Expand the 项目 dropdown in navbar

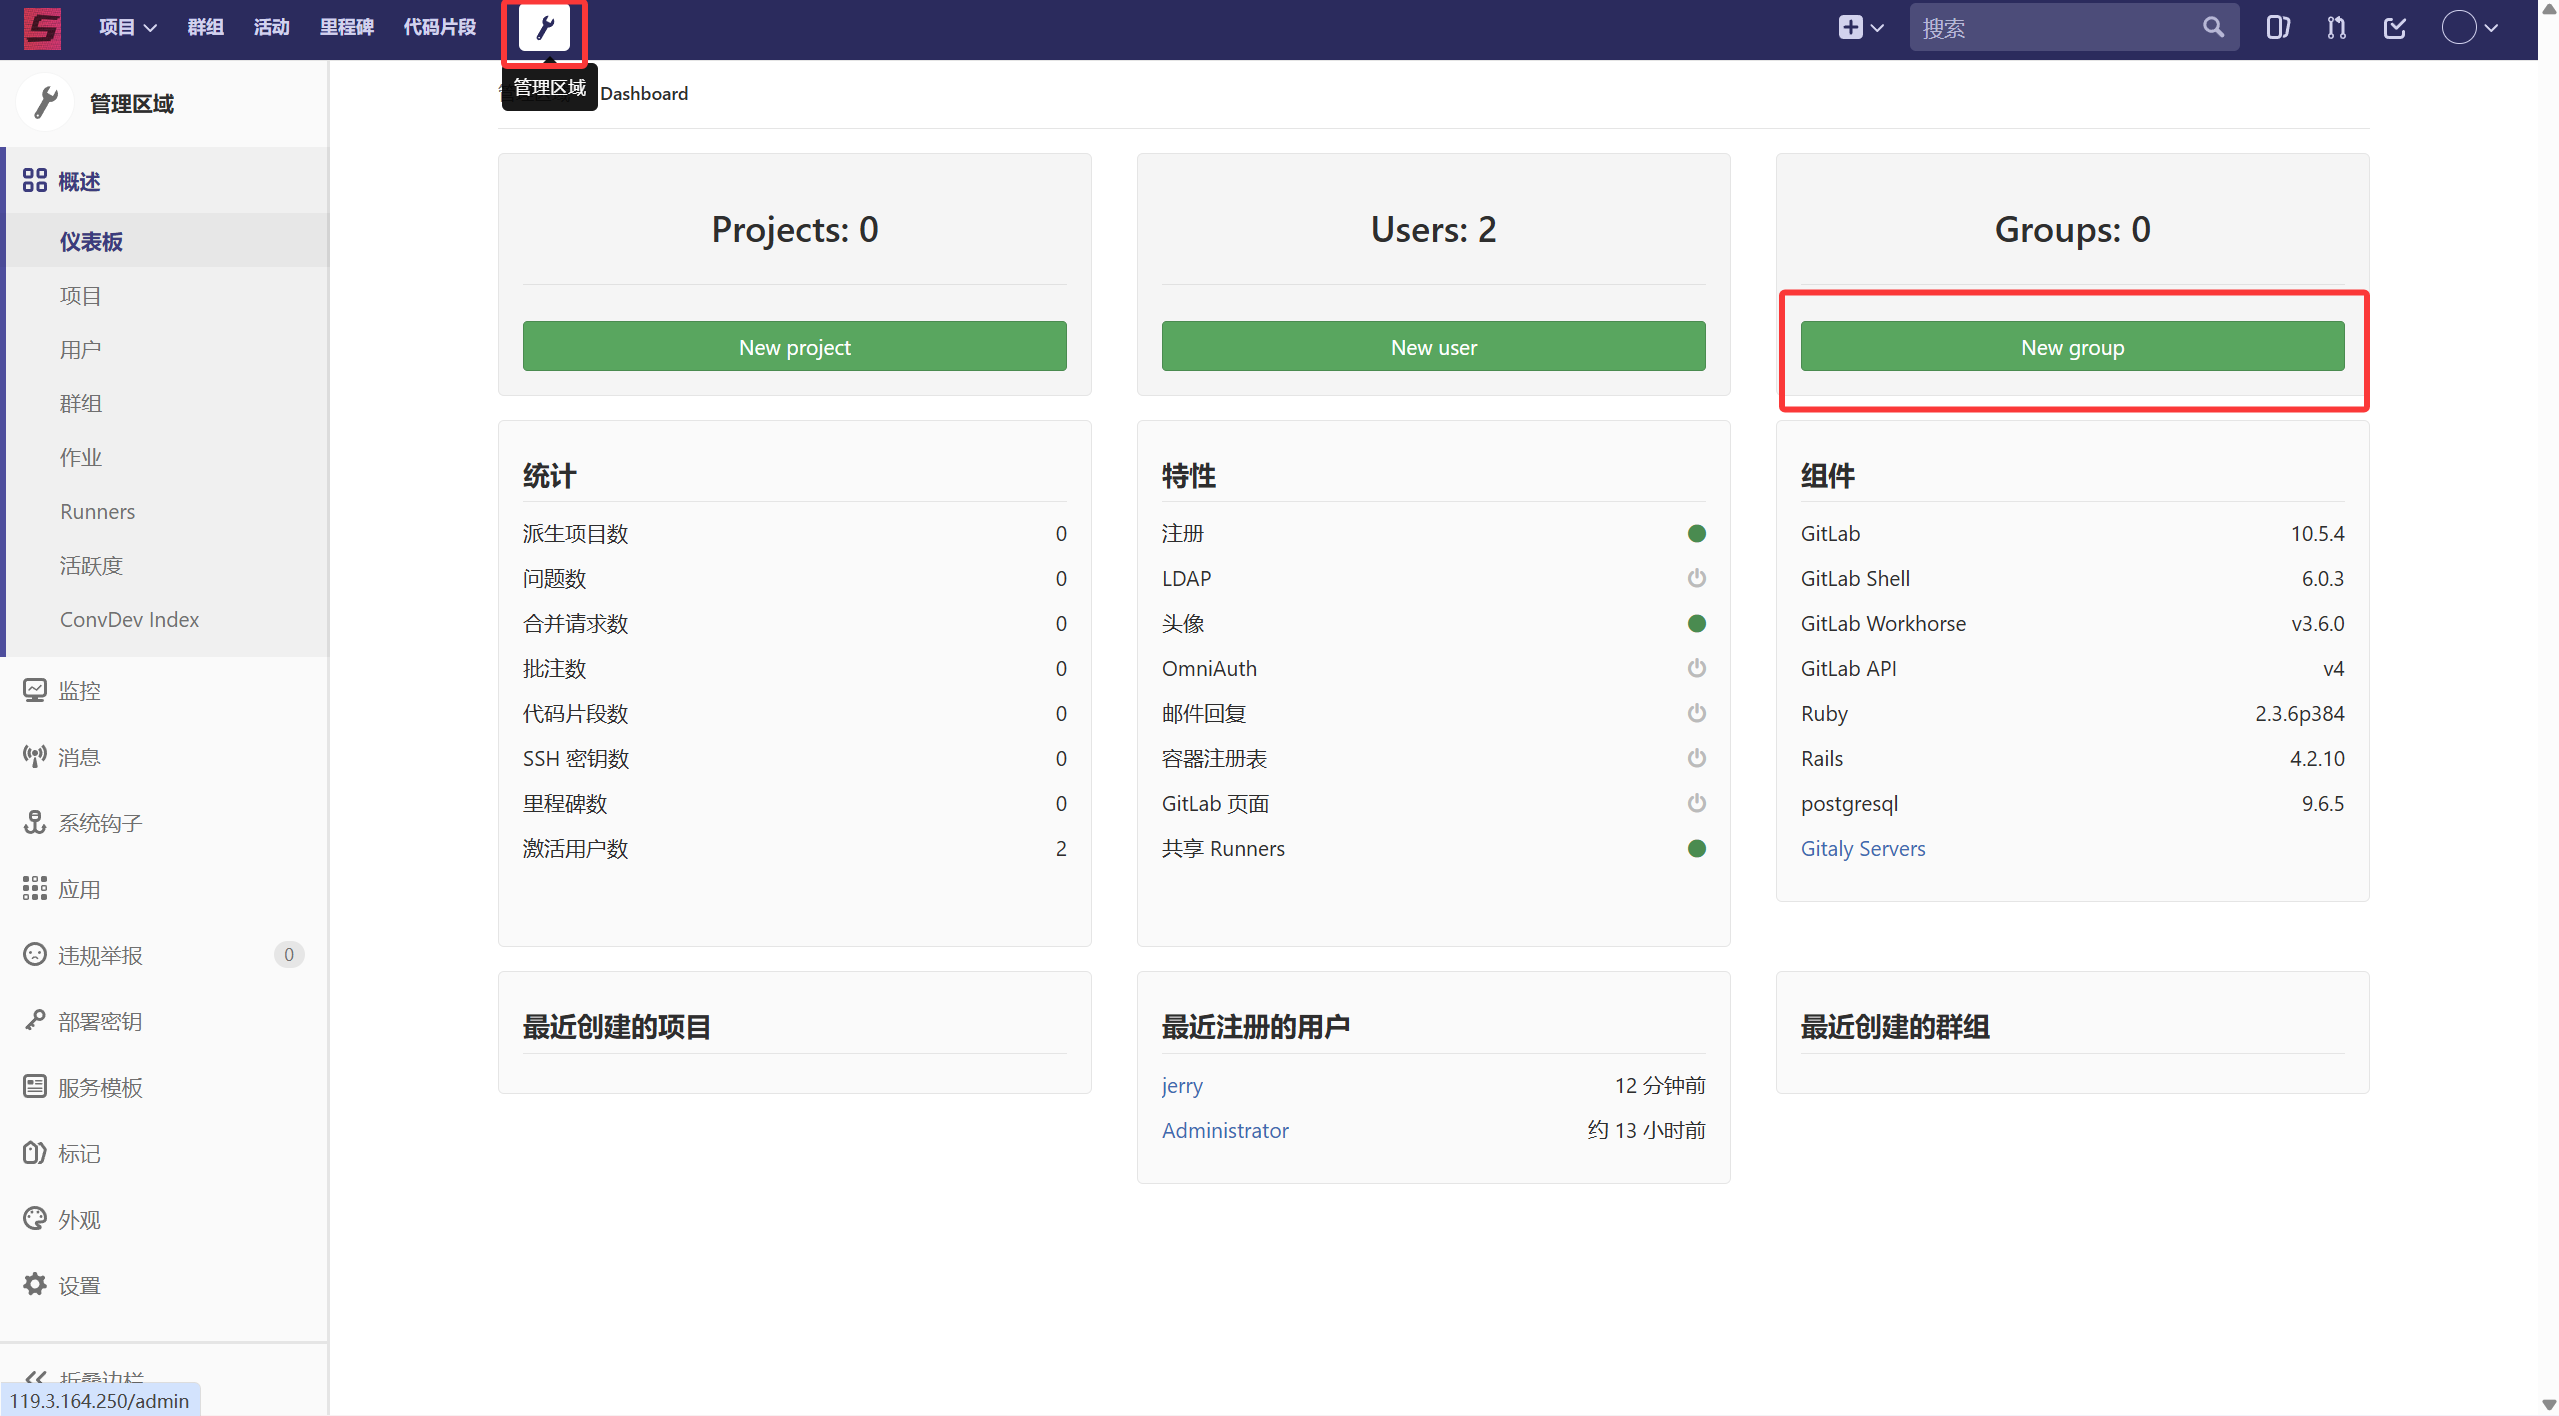(128, 27)
